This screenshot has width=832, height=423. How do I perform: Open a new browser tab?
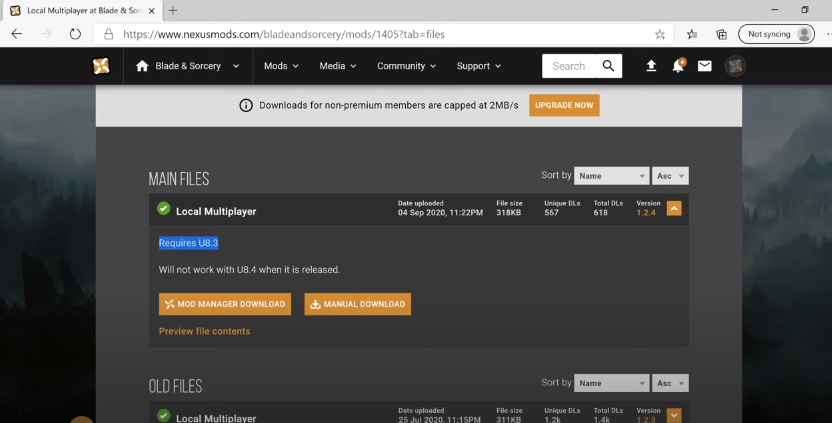173,10
